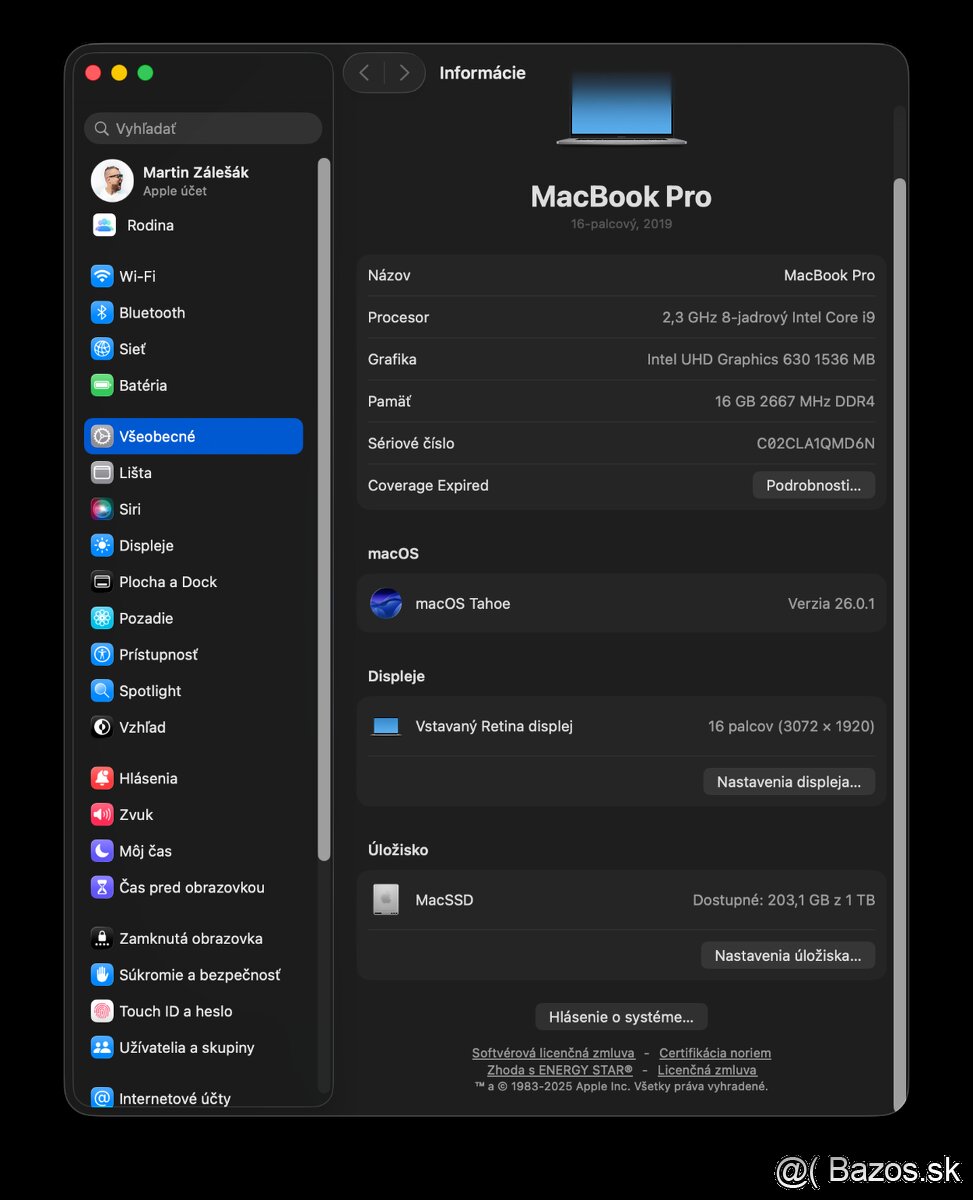Click the Vyhľadať search field
The height and width of the screenshot is (1200, 973).
(x=203, y=128)
